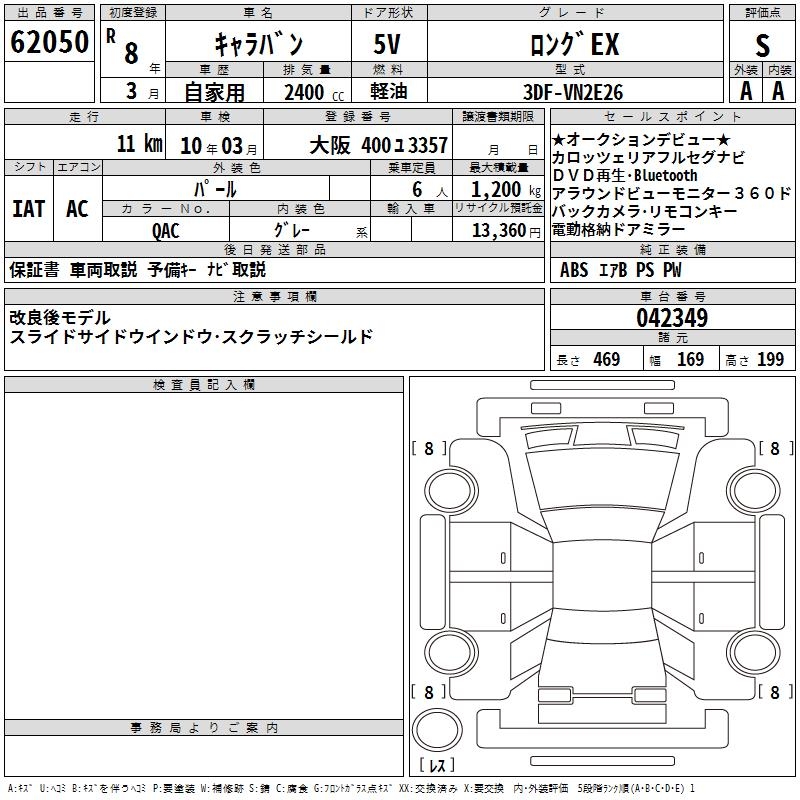Select car name キャラバン

tap(259, 44)
